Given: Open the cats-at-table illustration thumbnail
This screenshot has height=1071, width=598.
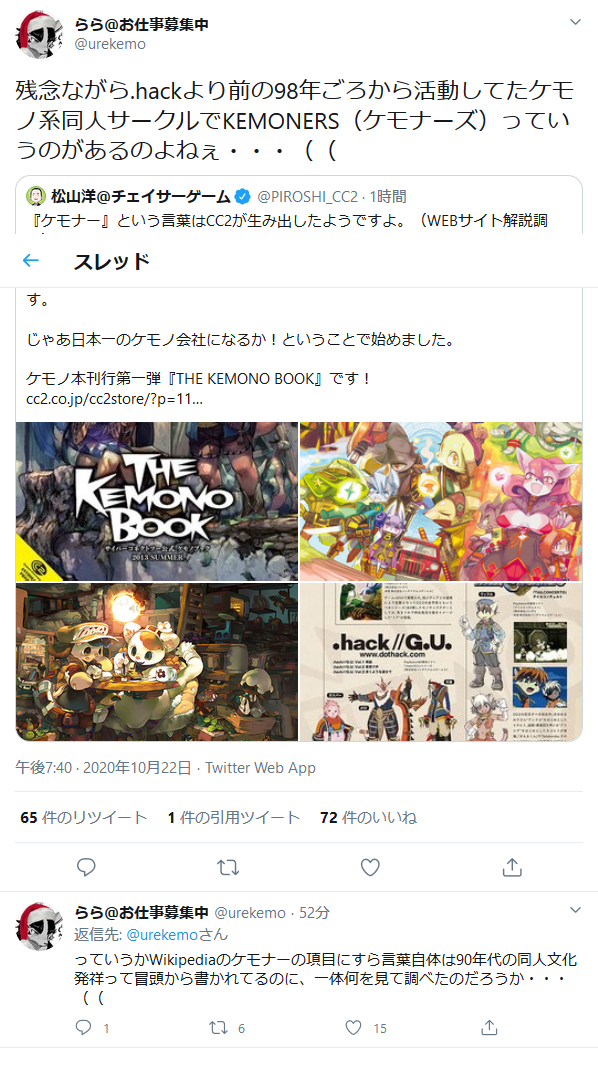Looking at the screenshot, I should [157, 662].
